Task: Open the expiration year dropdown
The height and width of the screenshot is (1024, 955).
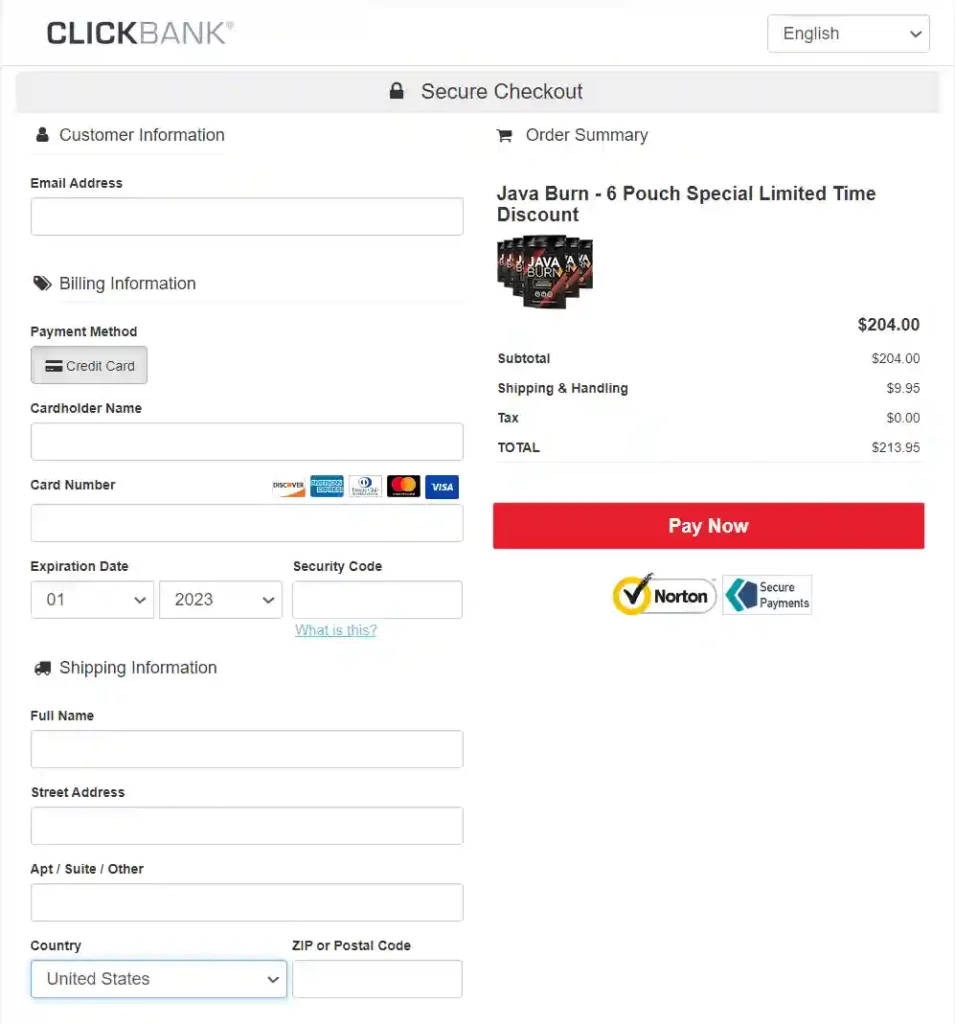Action: [220, 600]
